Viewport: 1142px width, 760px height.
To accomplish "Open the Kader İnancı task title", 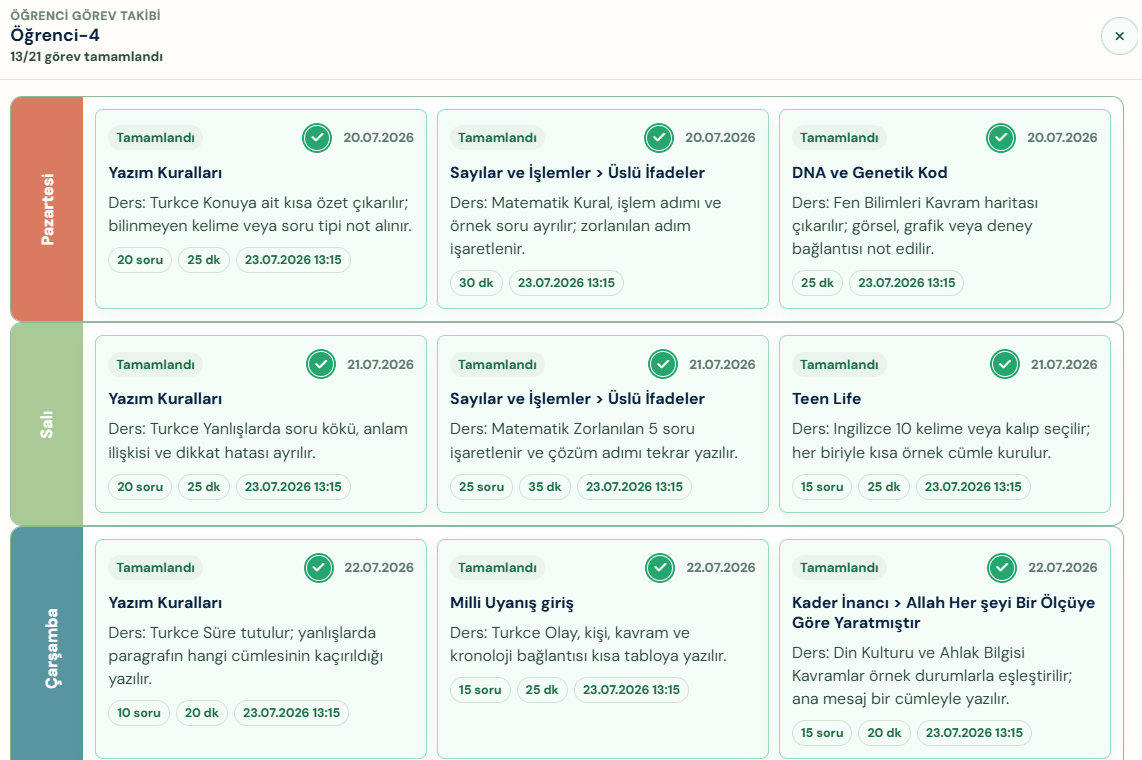I will pyautogui.click(x=943, y=612).
